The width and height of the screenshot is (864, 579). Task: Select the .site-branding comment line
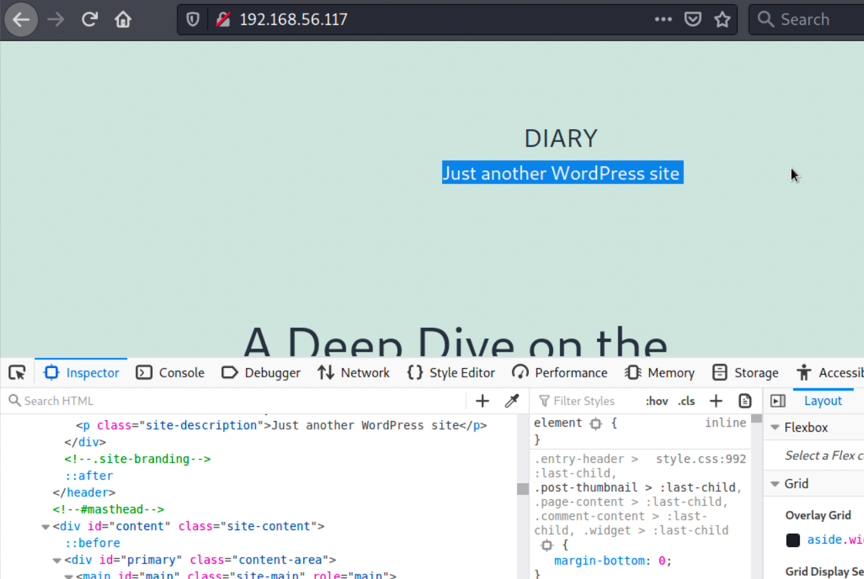pos(137,459)
